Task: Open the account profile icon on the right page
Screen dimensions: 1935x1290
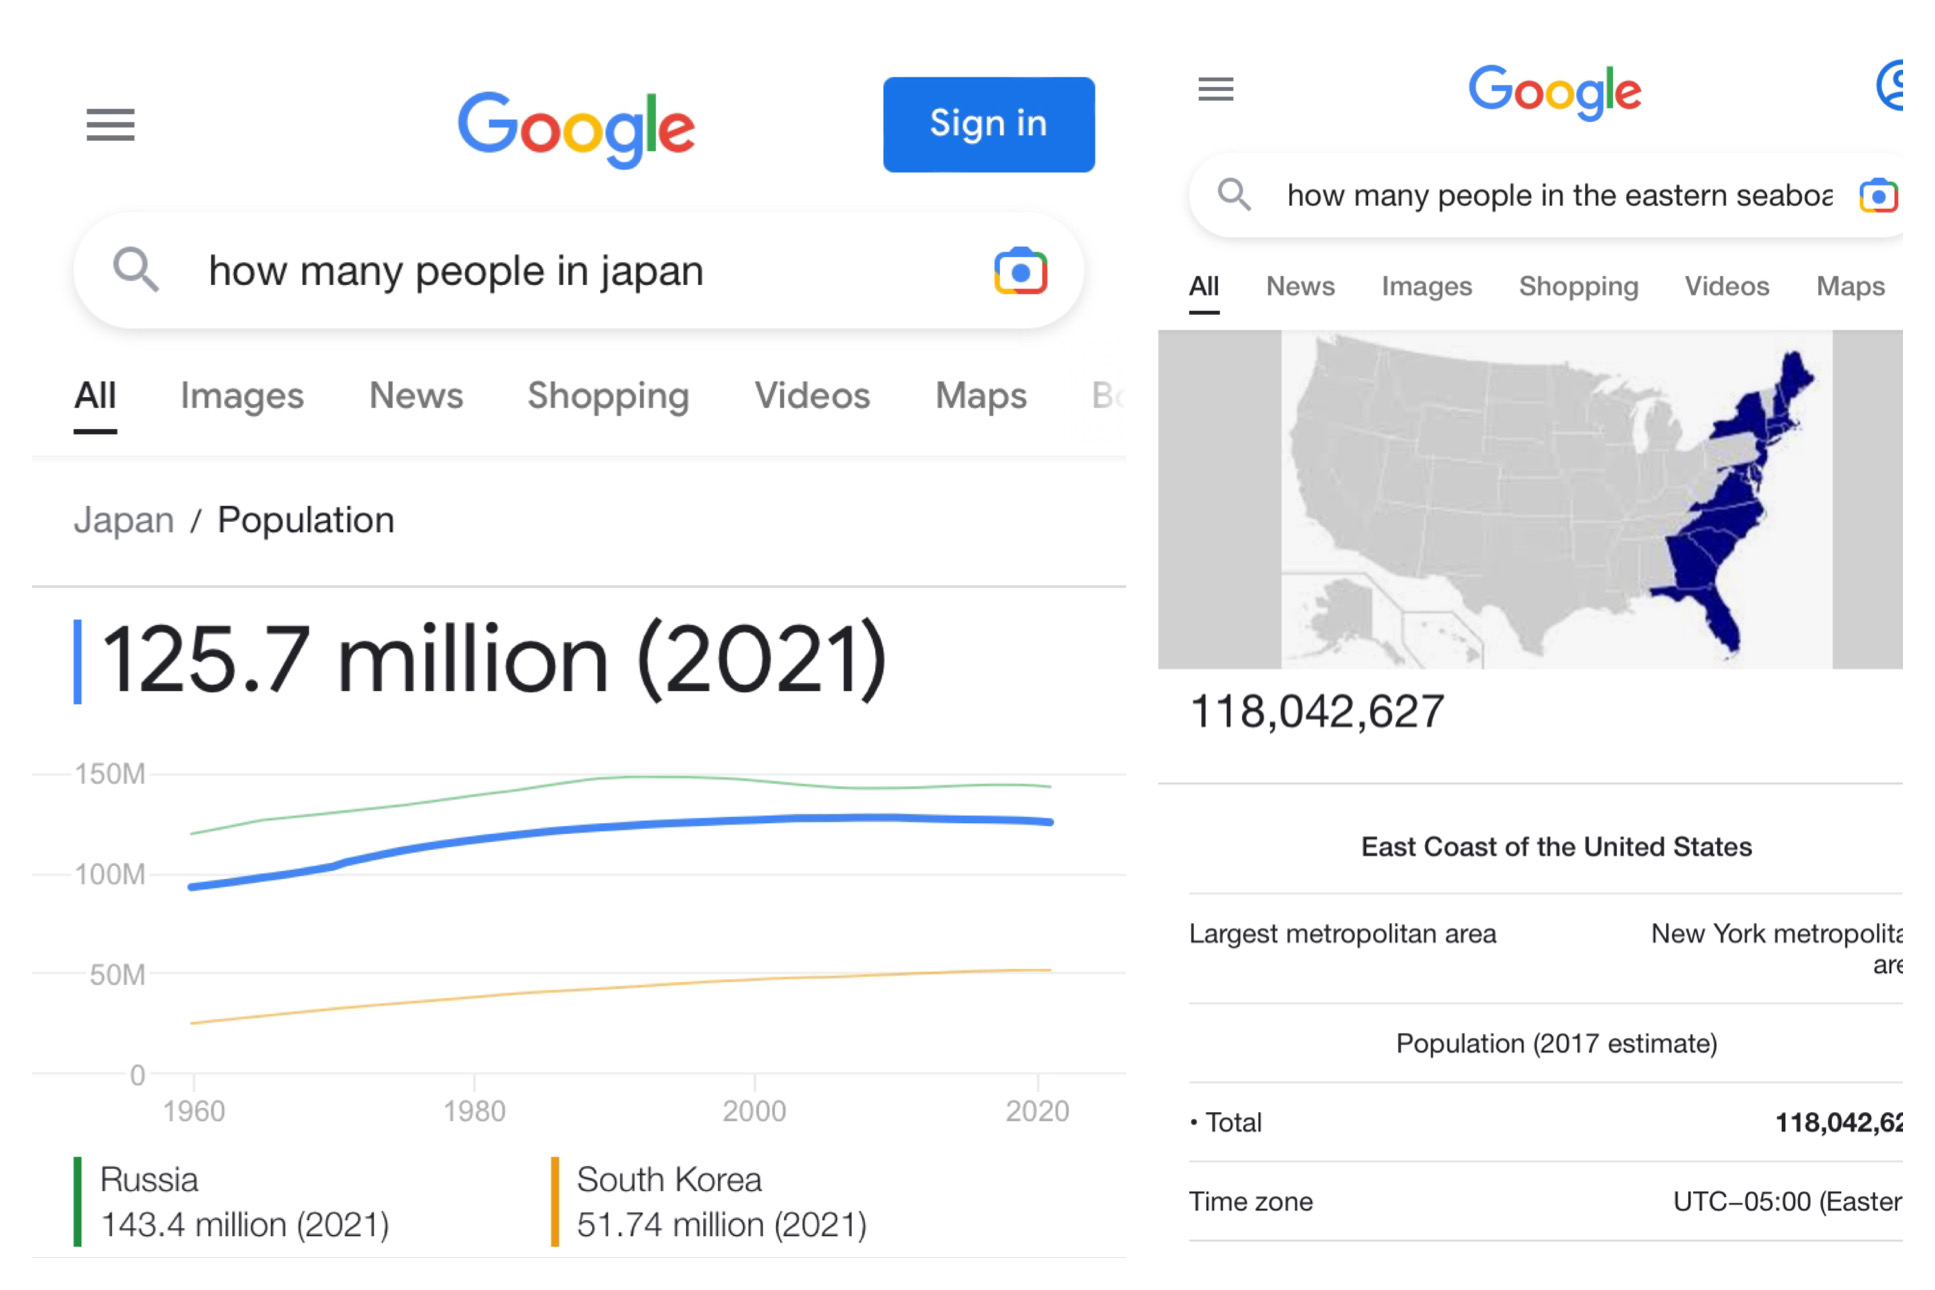Action: (x=1890, y=86)
